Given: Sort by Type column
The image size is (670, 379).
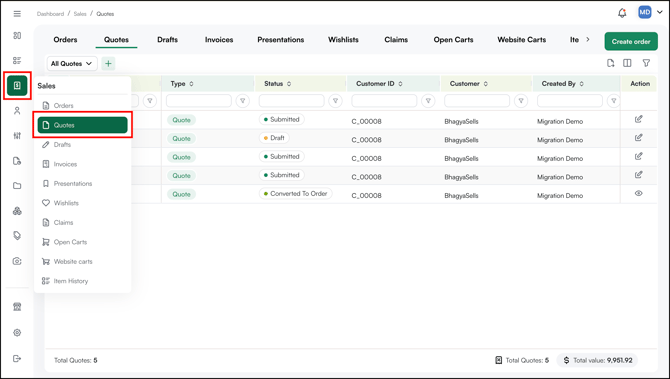Looking at the screenshot, I should pyautogui.click(x=191, y=84).
